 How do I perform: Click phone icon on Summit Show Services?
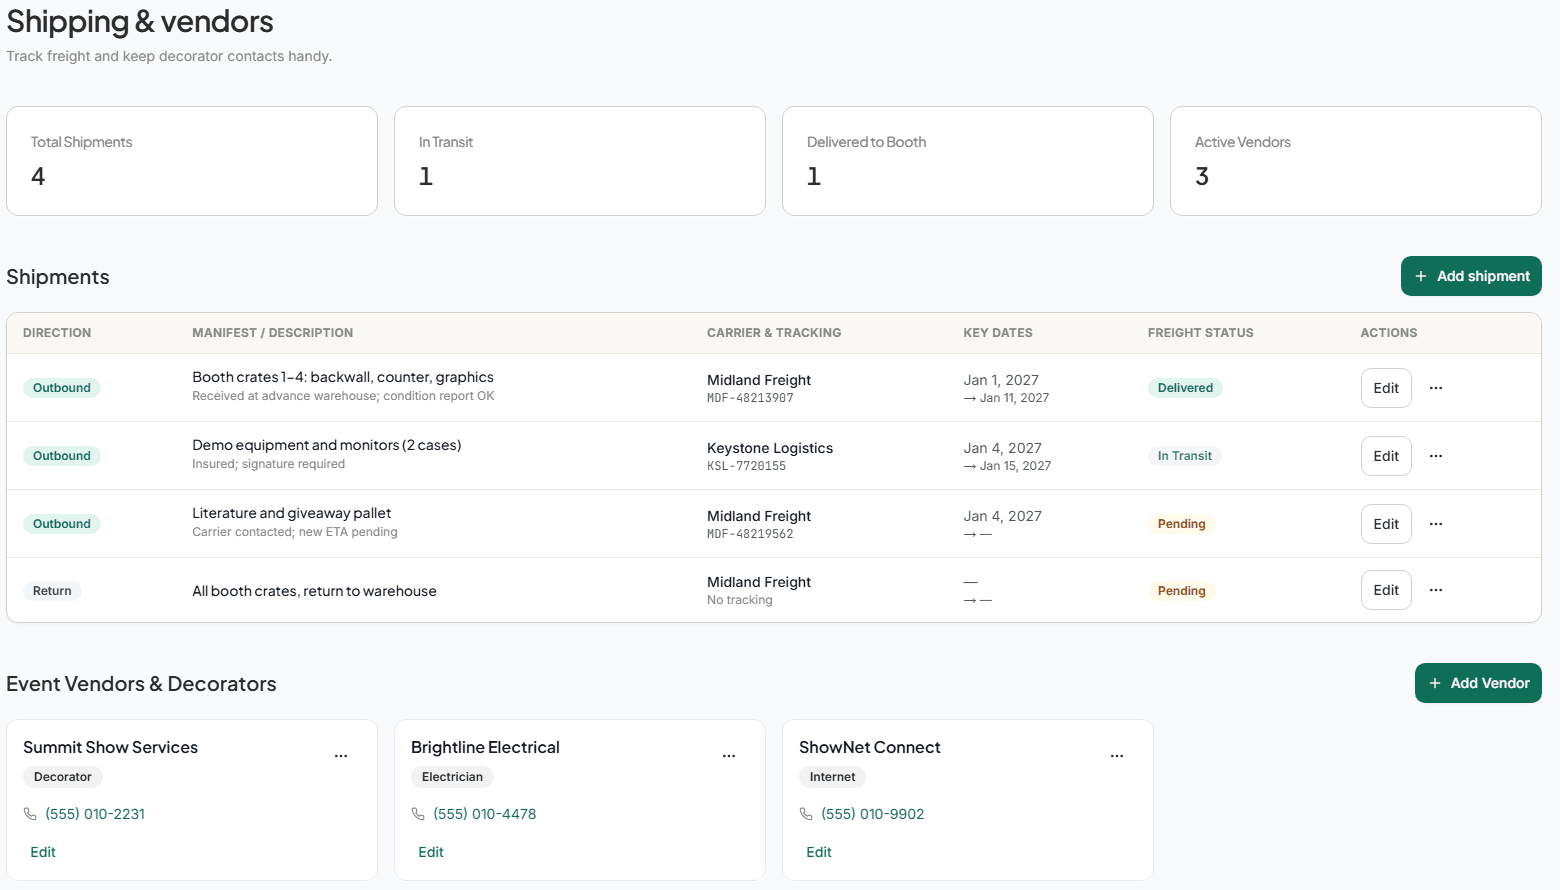30,814
